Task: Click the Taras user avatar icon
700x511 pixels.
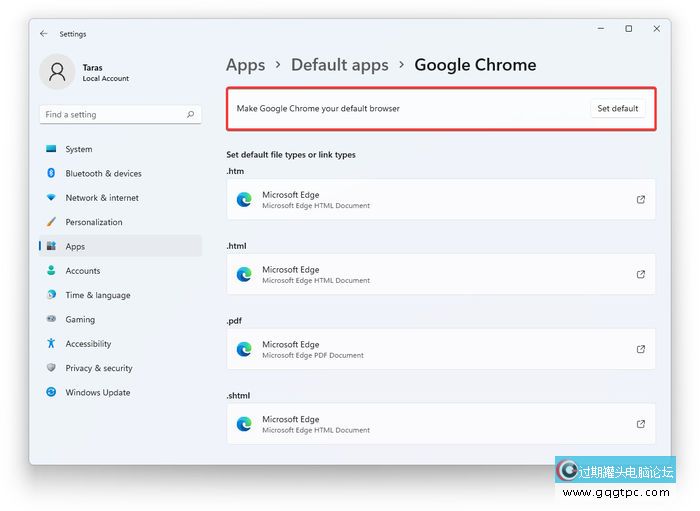Action: click(57, 72)
